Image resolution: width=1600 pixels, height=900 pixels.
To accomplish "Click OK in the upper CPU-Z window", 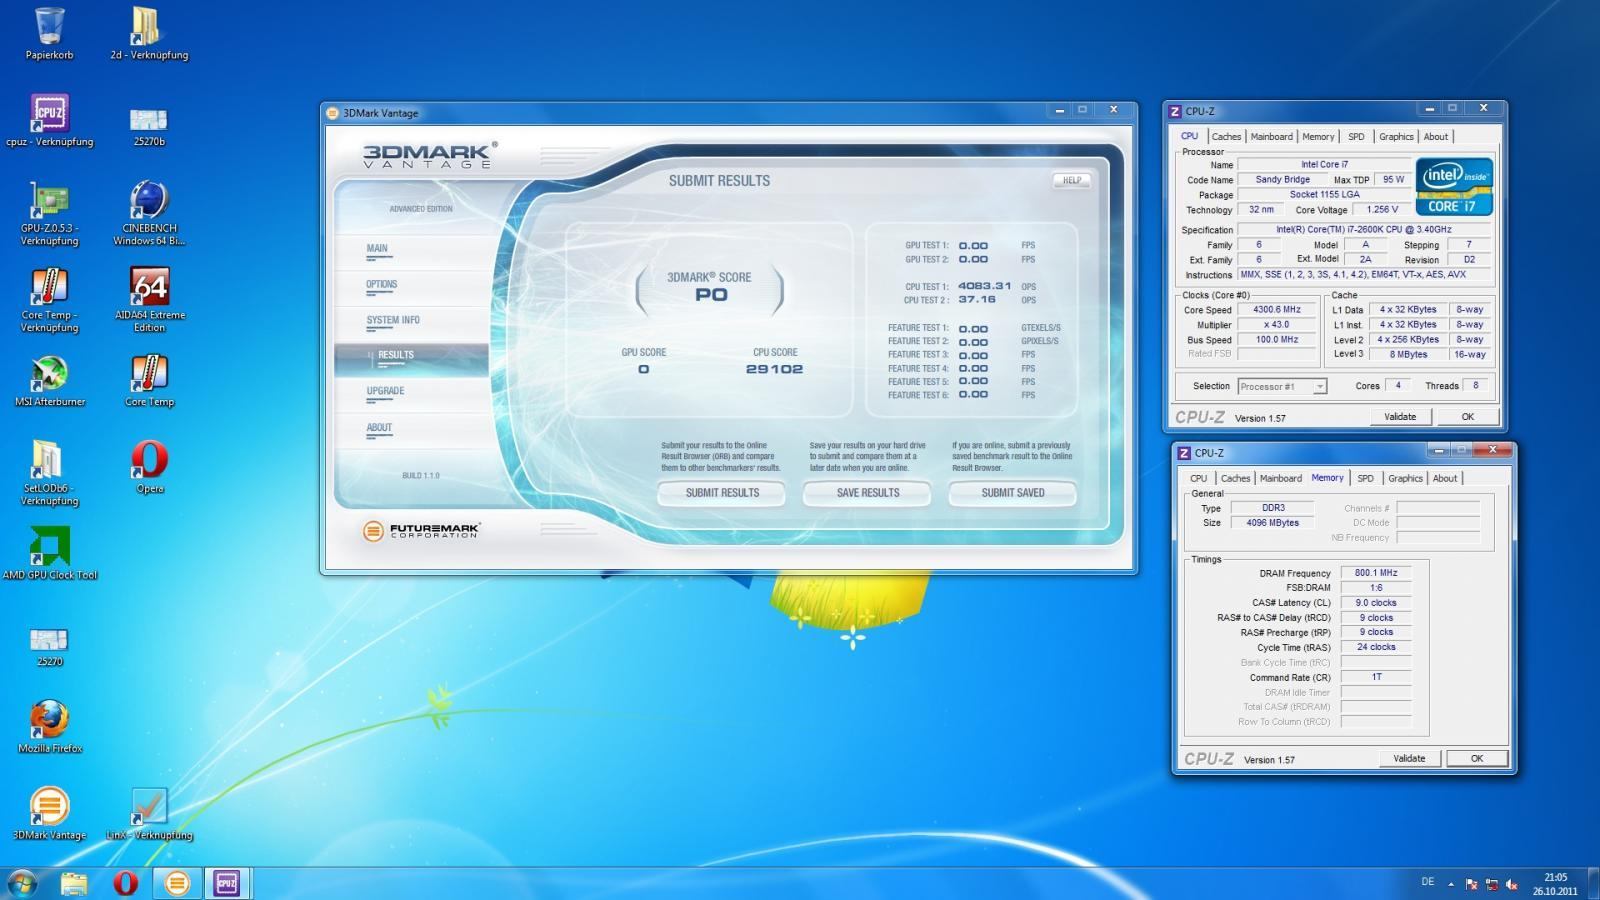I will (1467, 417).
